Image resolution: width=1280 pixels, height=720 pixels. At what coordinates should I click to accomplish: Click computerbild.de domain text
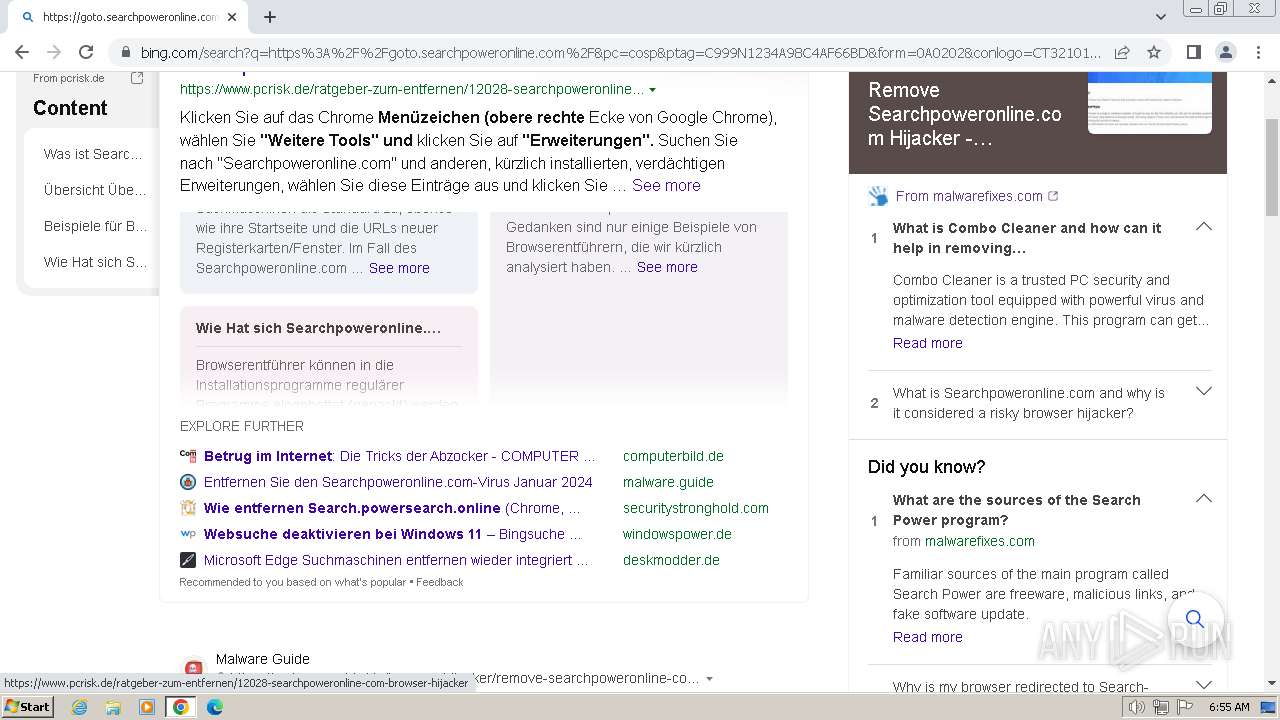(x=673, y=456)
